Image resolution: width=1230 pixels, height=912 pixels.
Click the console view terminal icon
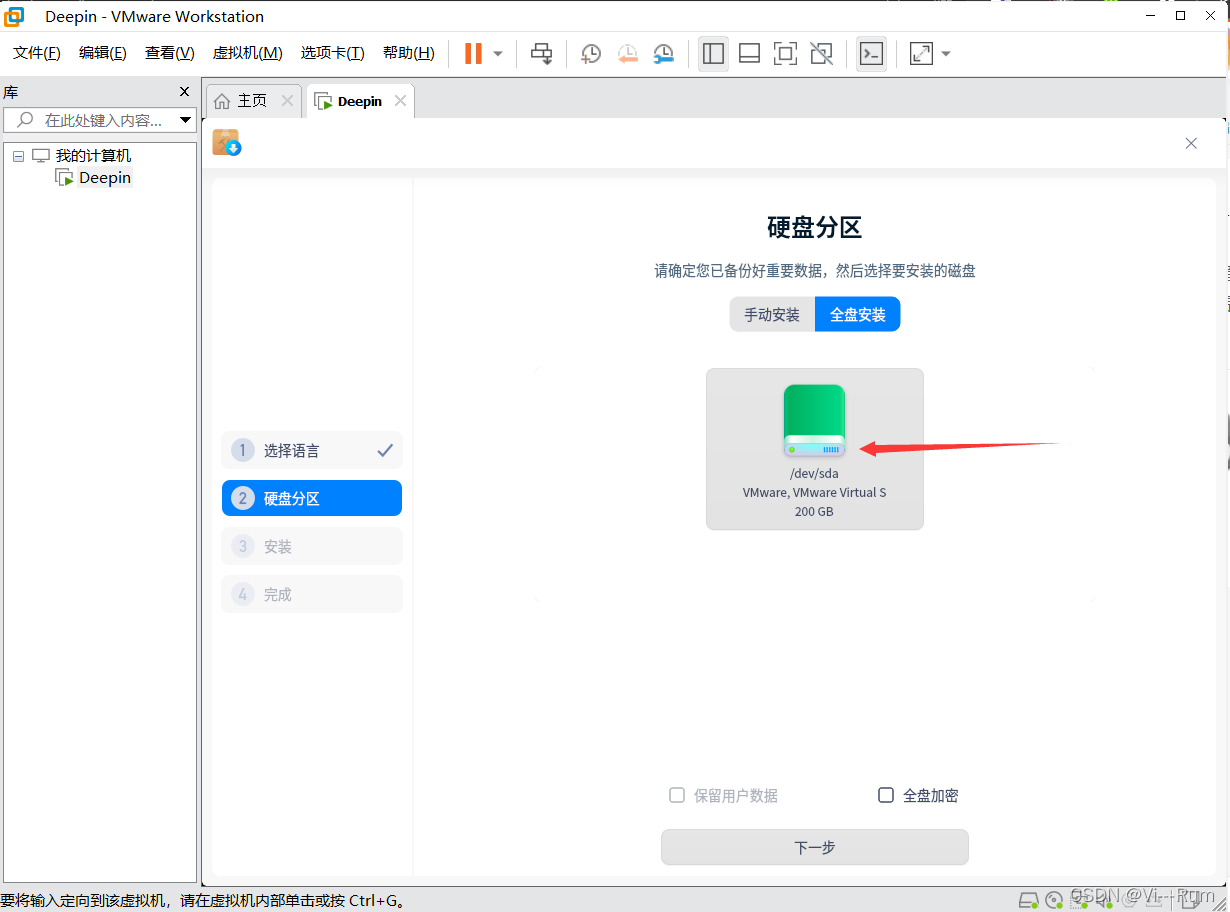pos(871,54)
